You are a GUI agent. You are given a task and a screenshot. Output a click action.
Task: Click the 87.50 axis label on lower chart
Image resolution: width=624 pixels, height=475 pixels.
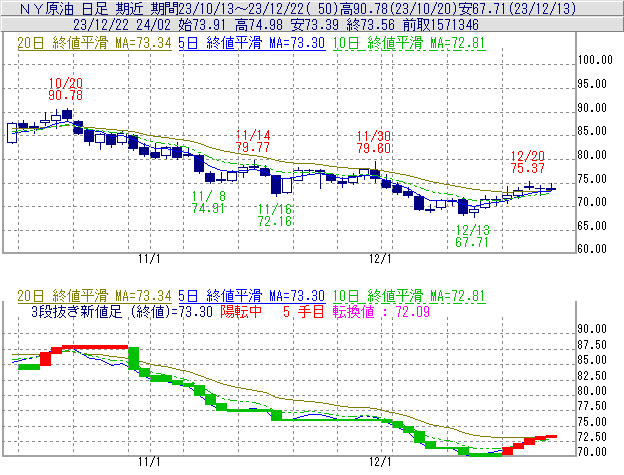point(592,345)
